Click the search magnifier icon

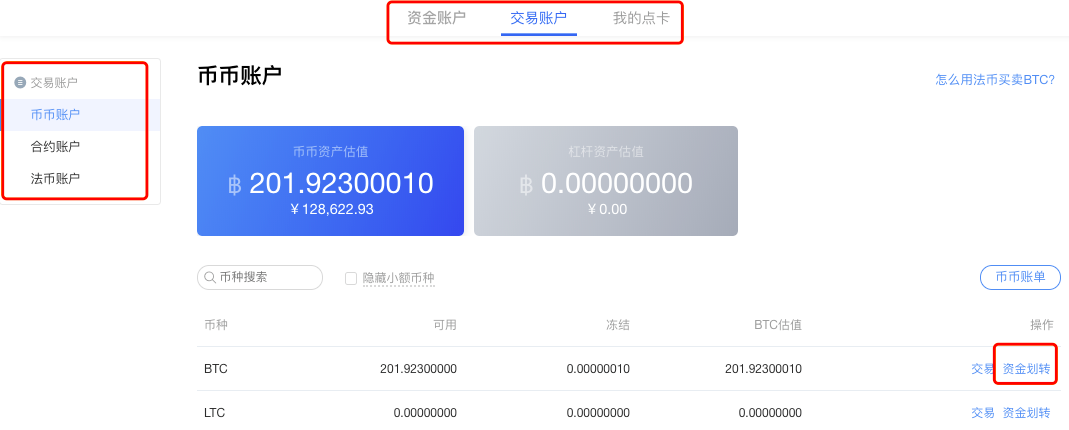tap(210, 278)
